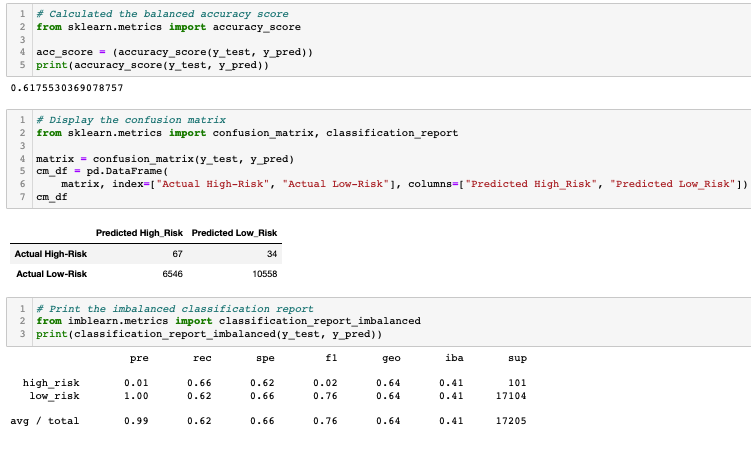
Task: Click the table cell with value 6546
Action: tap(172, 274)
